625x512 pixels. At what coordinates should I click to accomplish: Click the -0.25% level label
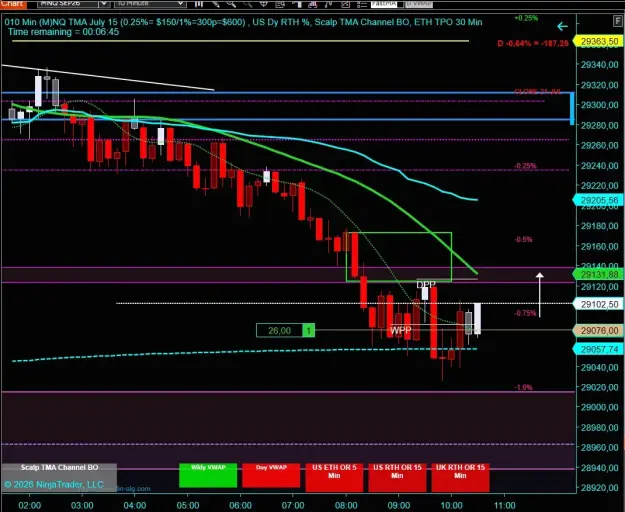click(525, 166)
